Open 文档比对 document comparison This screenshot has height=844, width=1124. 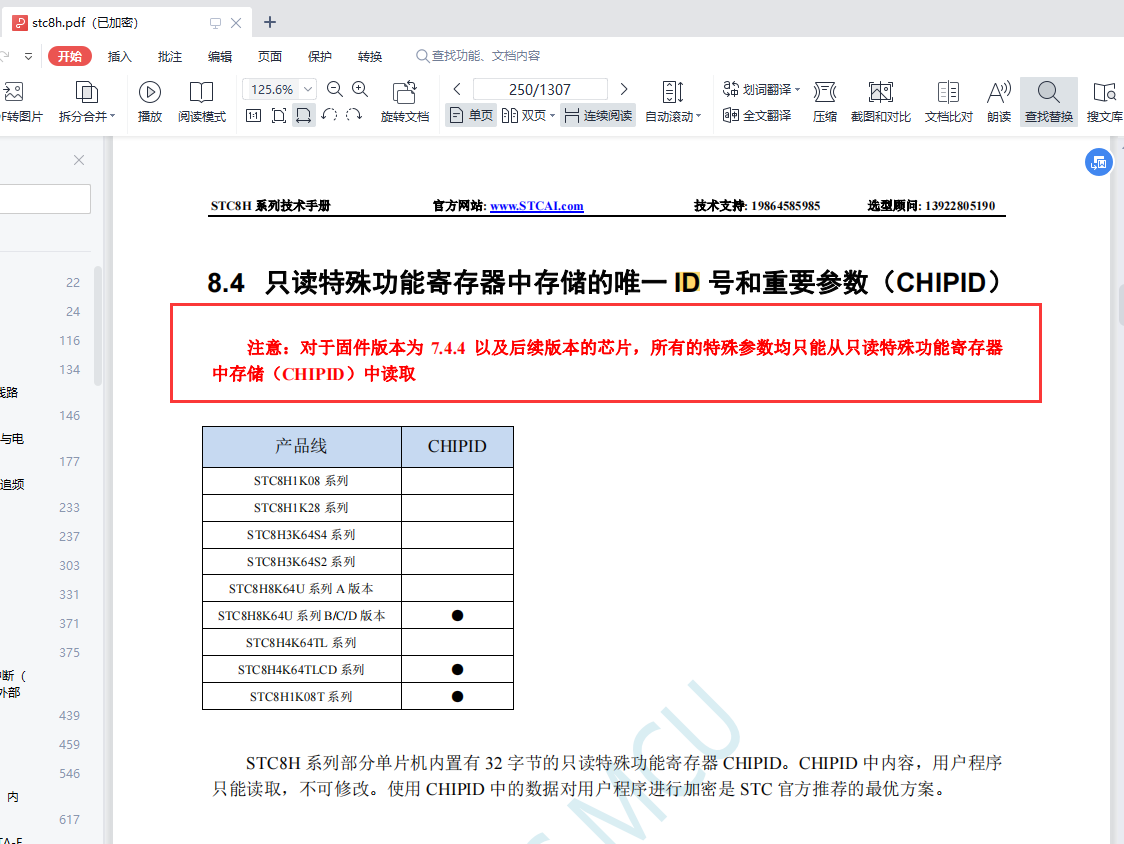click(948, 101)
